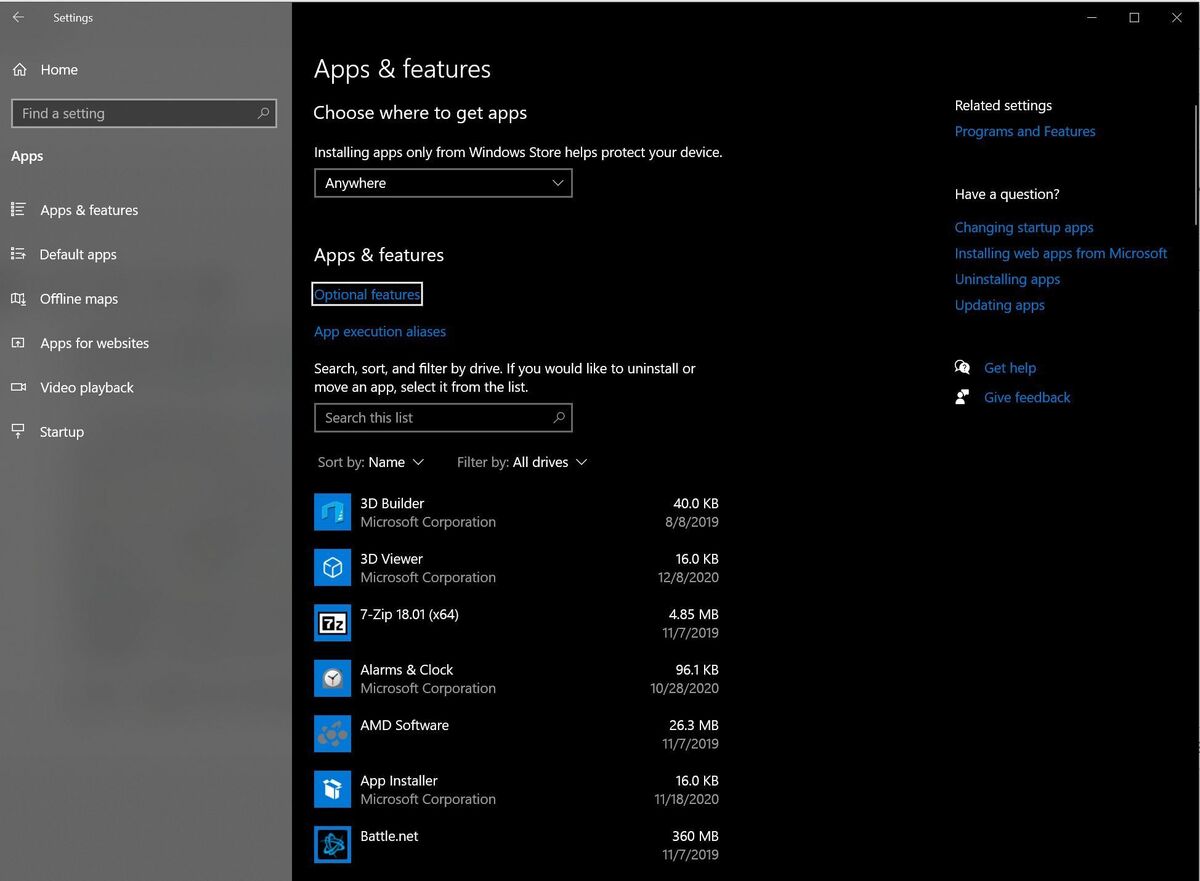Click the Give feedback person icon

[x=962, y=397]
